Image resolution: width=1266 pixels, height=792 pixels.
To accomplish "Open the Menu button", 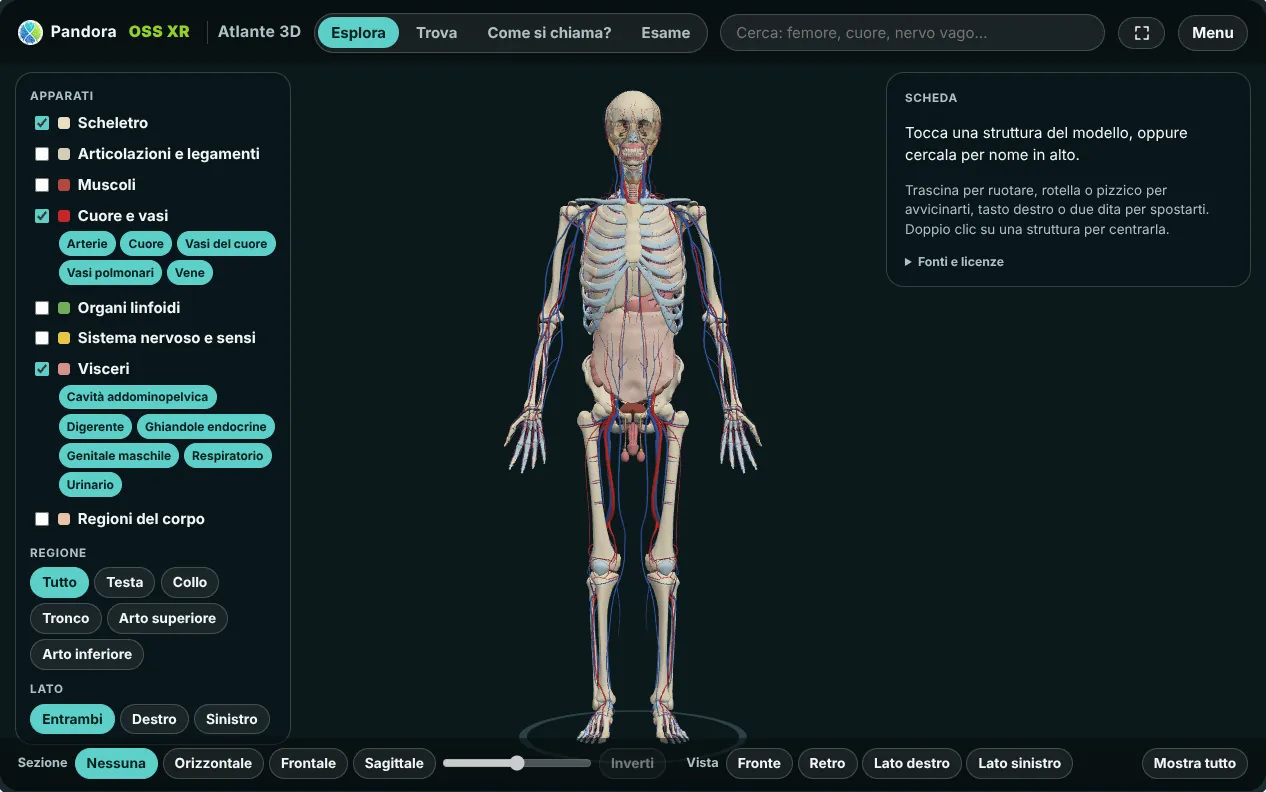I will point(1212,33).
